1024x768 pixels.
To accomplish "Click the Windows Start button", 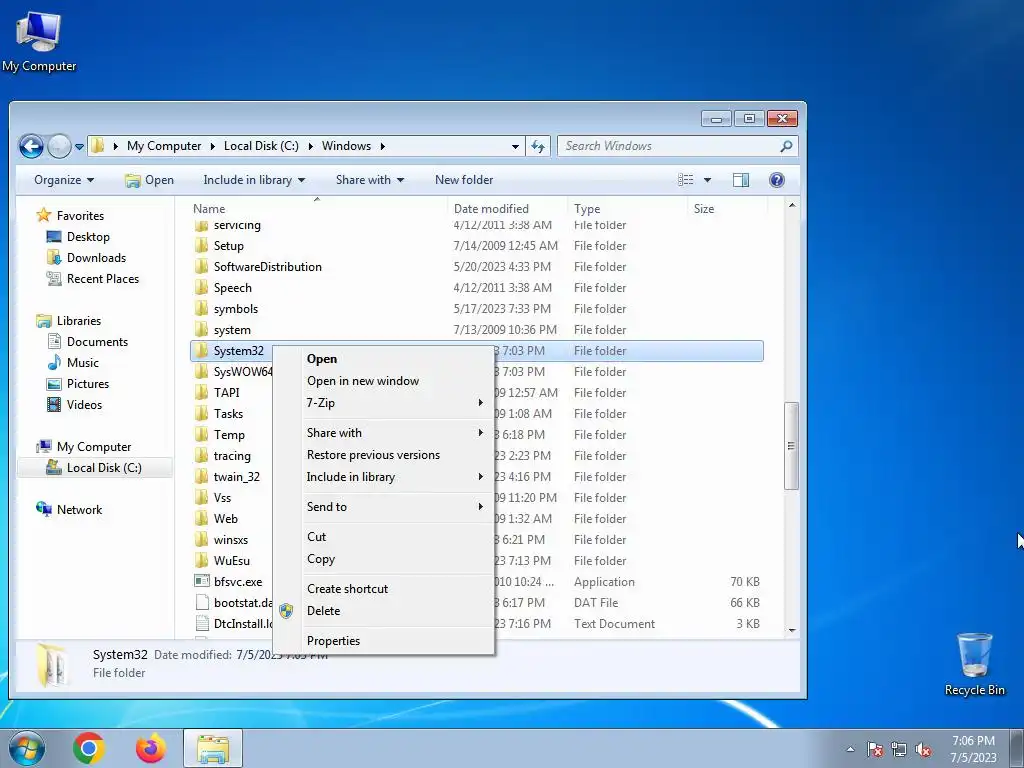I will pyautogui.click(x=27, y=748).
